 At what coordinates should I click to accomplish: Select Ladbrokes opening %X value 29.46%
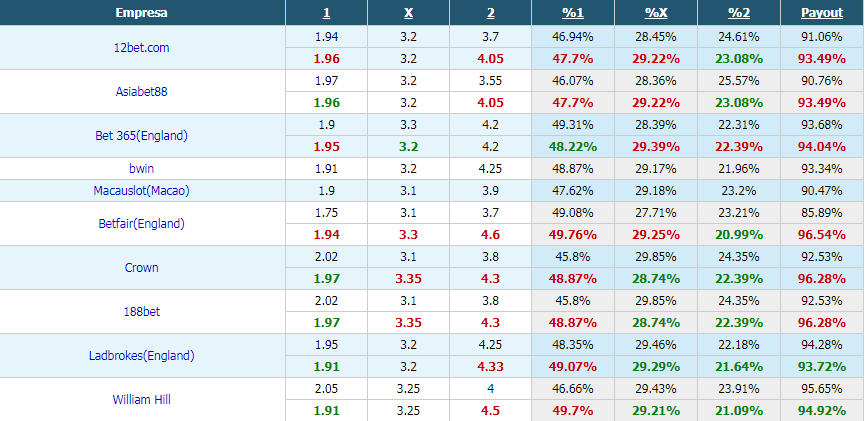(656, 345)
